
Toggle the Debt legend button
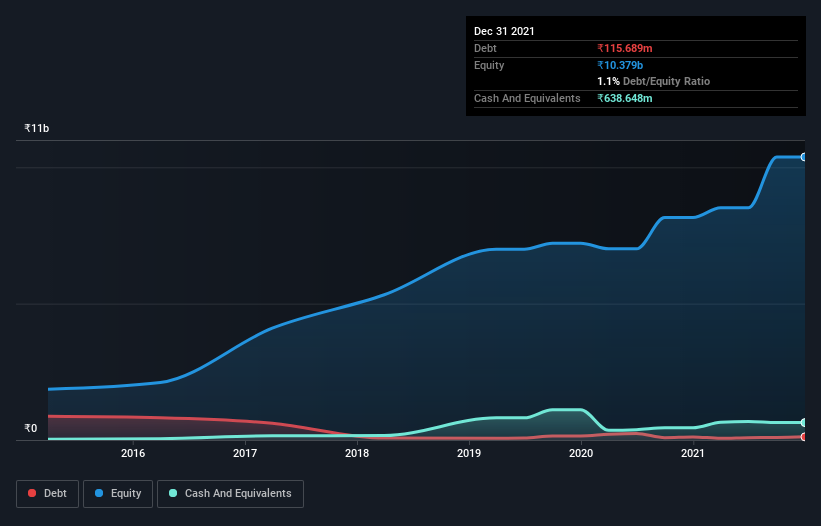(x=48, y=494)
